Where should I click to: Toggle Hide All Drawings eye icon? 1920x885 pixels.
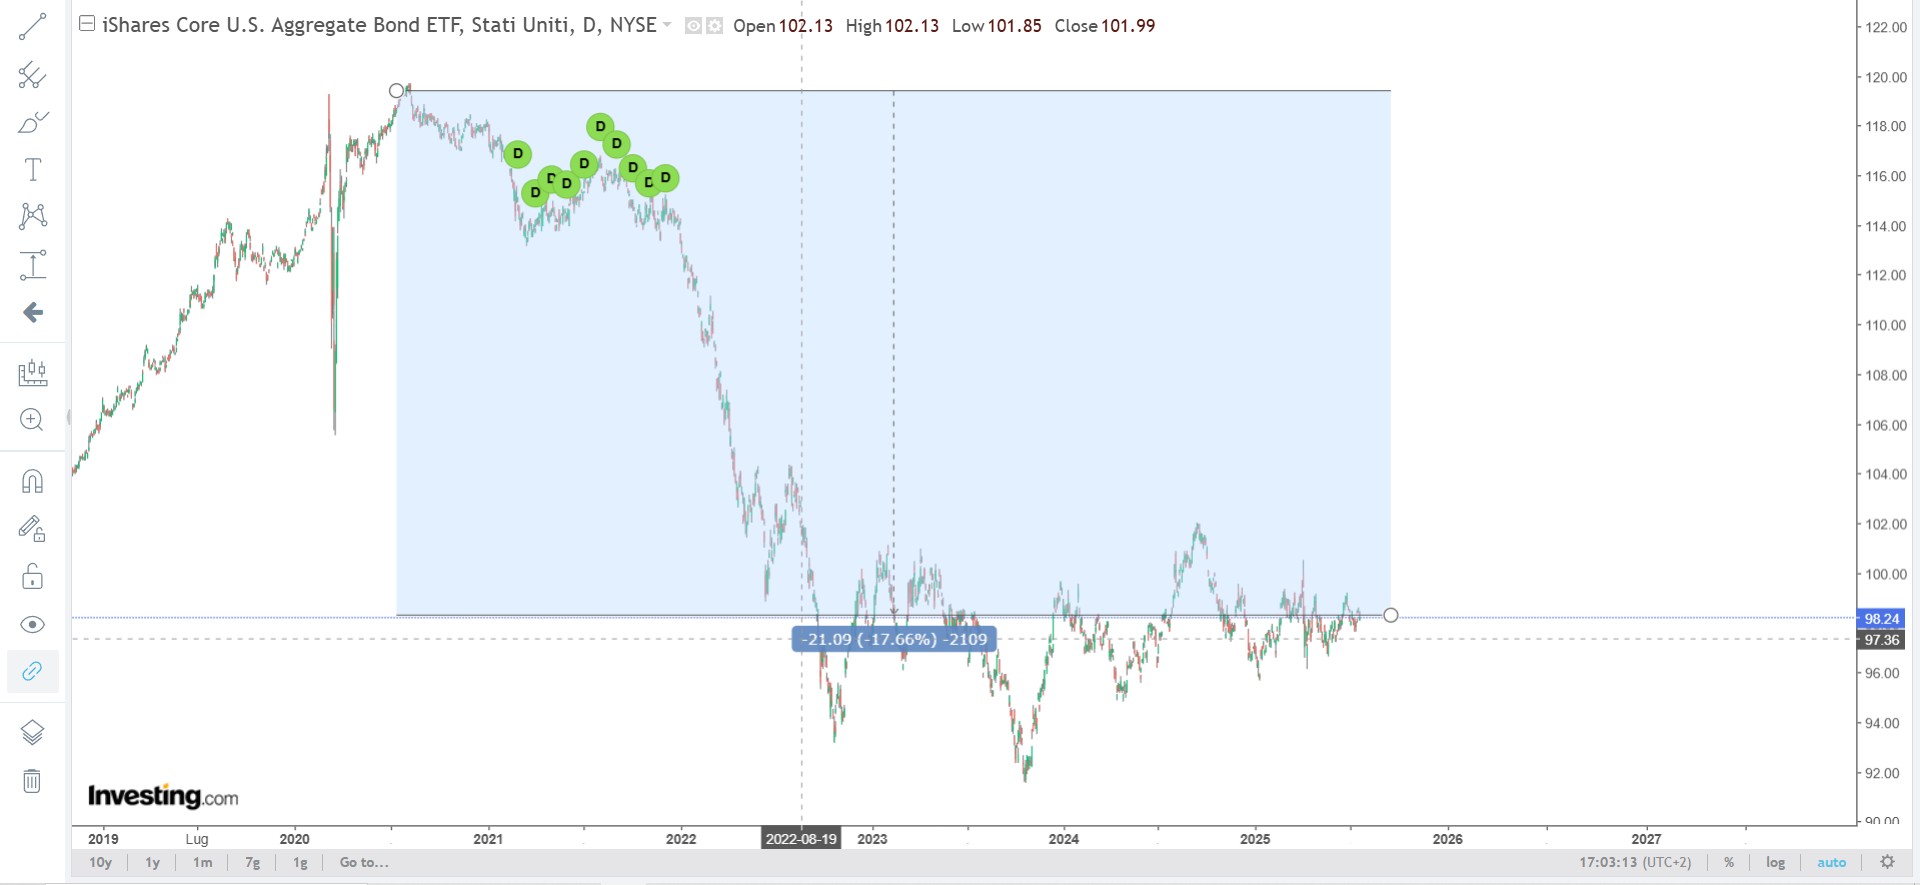click(32, 625)
